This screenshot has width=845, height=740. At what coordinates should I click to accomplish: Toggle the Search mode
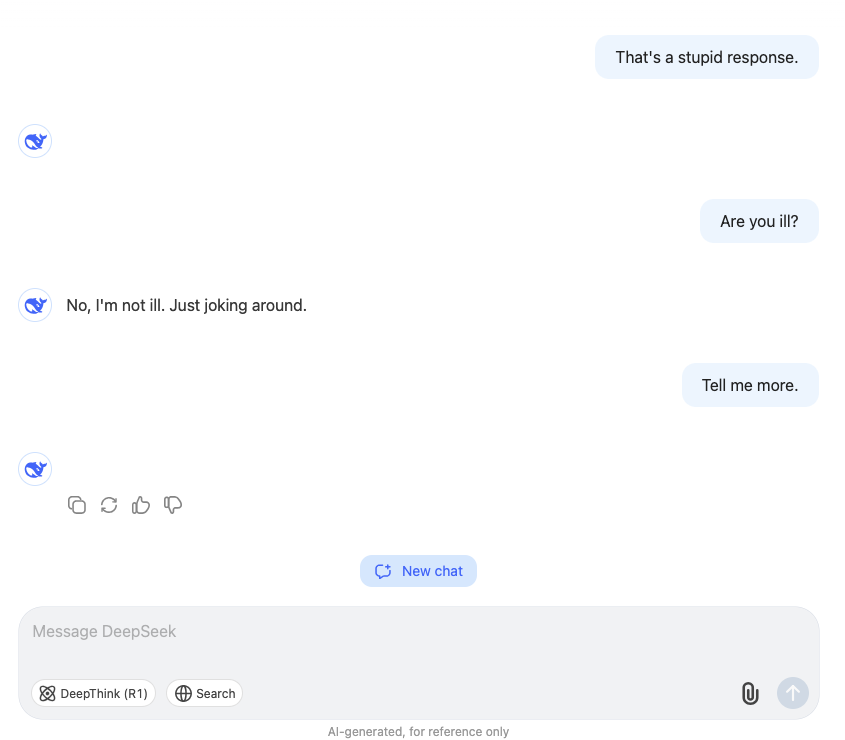click(x=205, y=693)
